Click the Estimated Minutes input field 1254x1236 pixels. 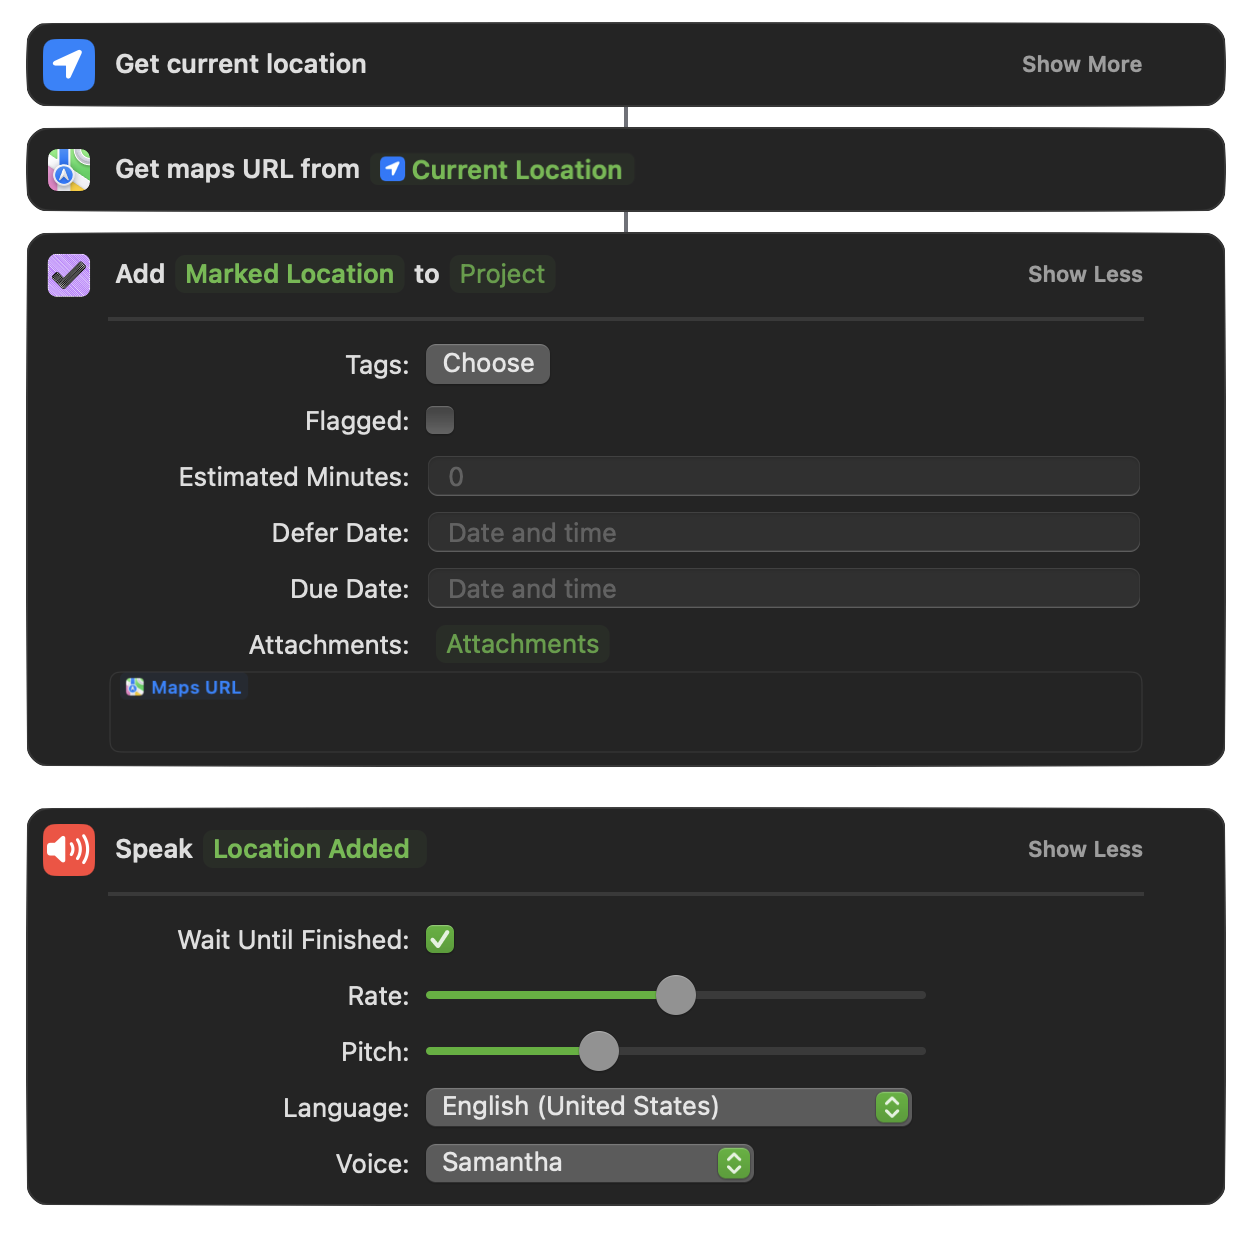(x=783, y=477)
